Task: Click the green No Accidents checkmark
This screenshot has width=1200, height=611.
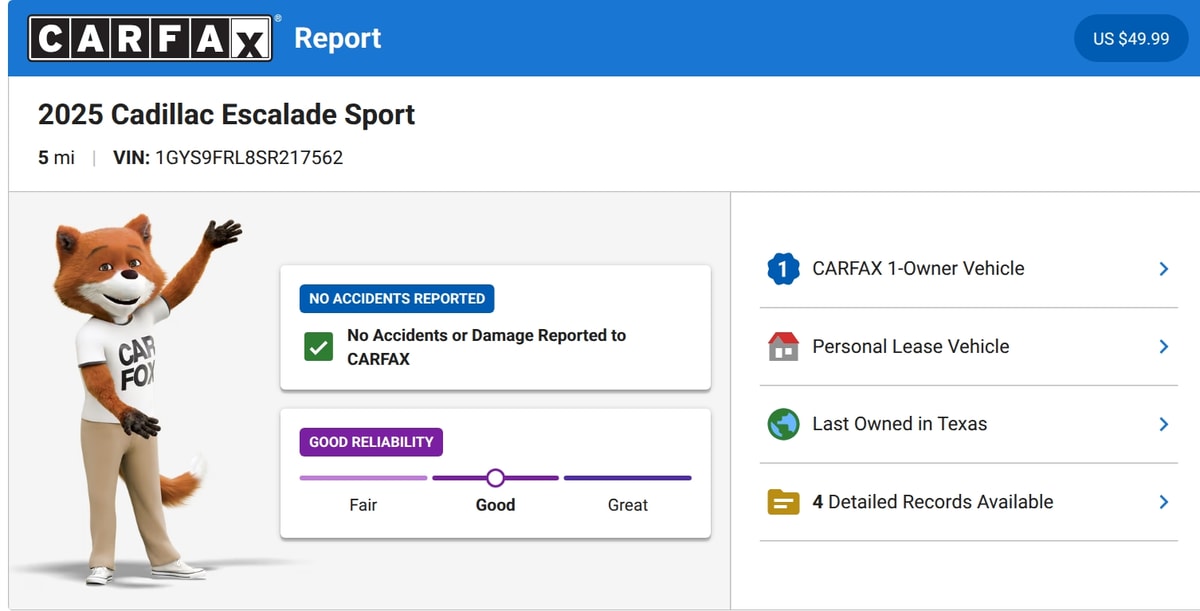Action: tap(319, 347)
